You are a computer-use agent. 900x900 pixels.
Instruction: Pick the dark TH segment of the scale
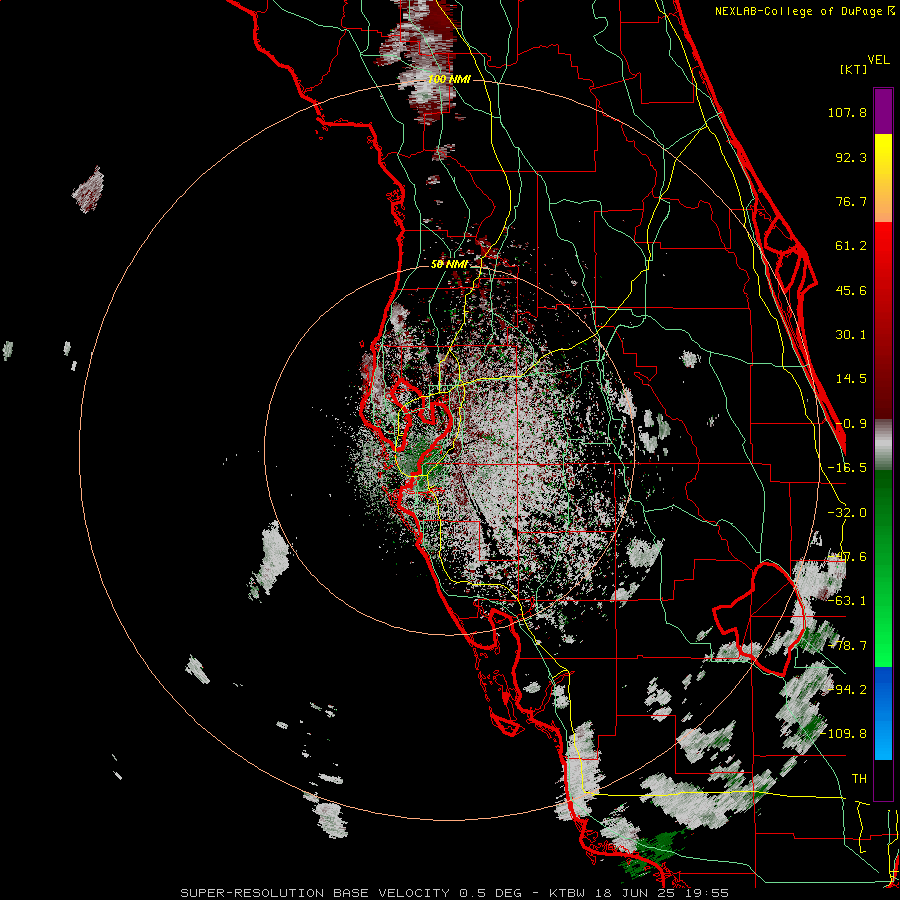pyautogui.click(x=883, y=779)
